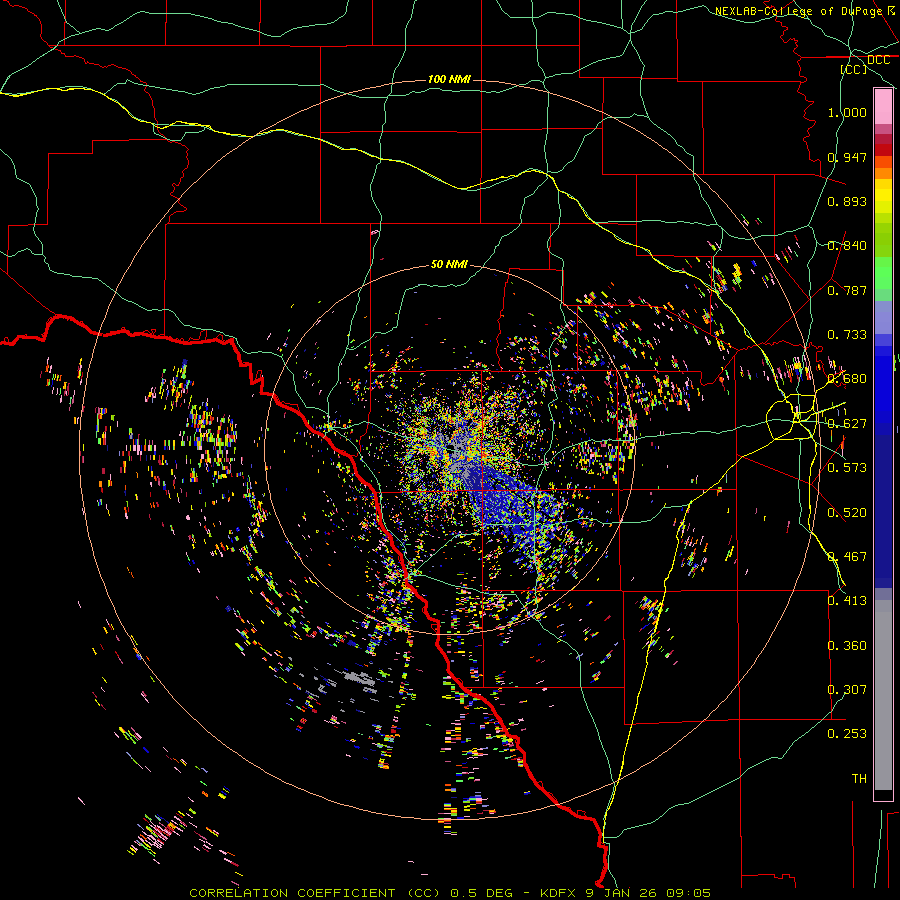Click the 0.627 scale value
900x900 pixels.
coord(847,424)
